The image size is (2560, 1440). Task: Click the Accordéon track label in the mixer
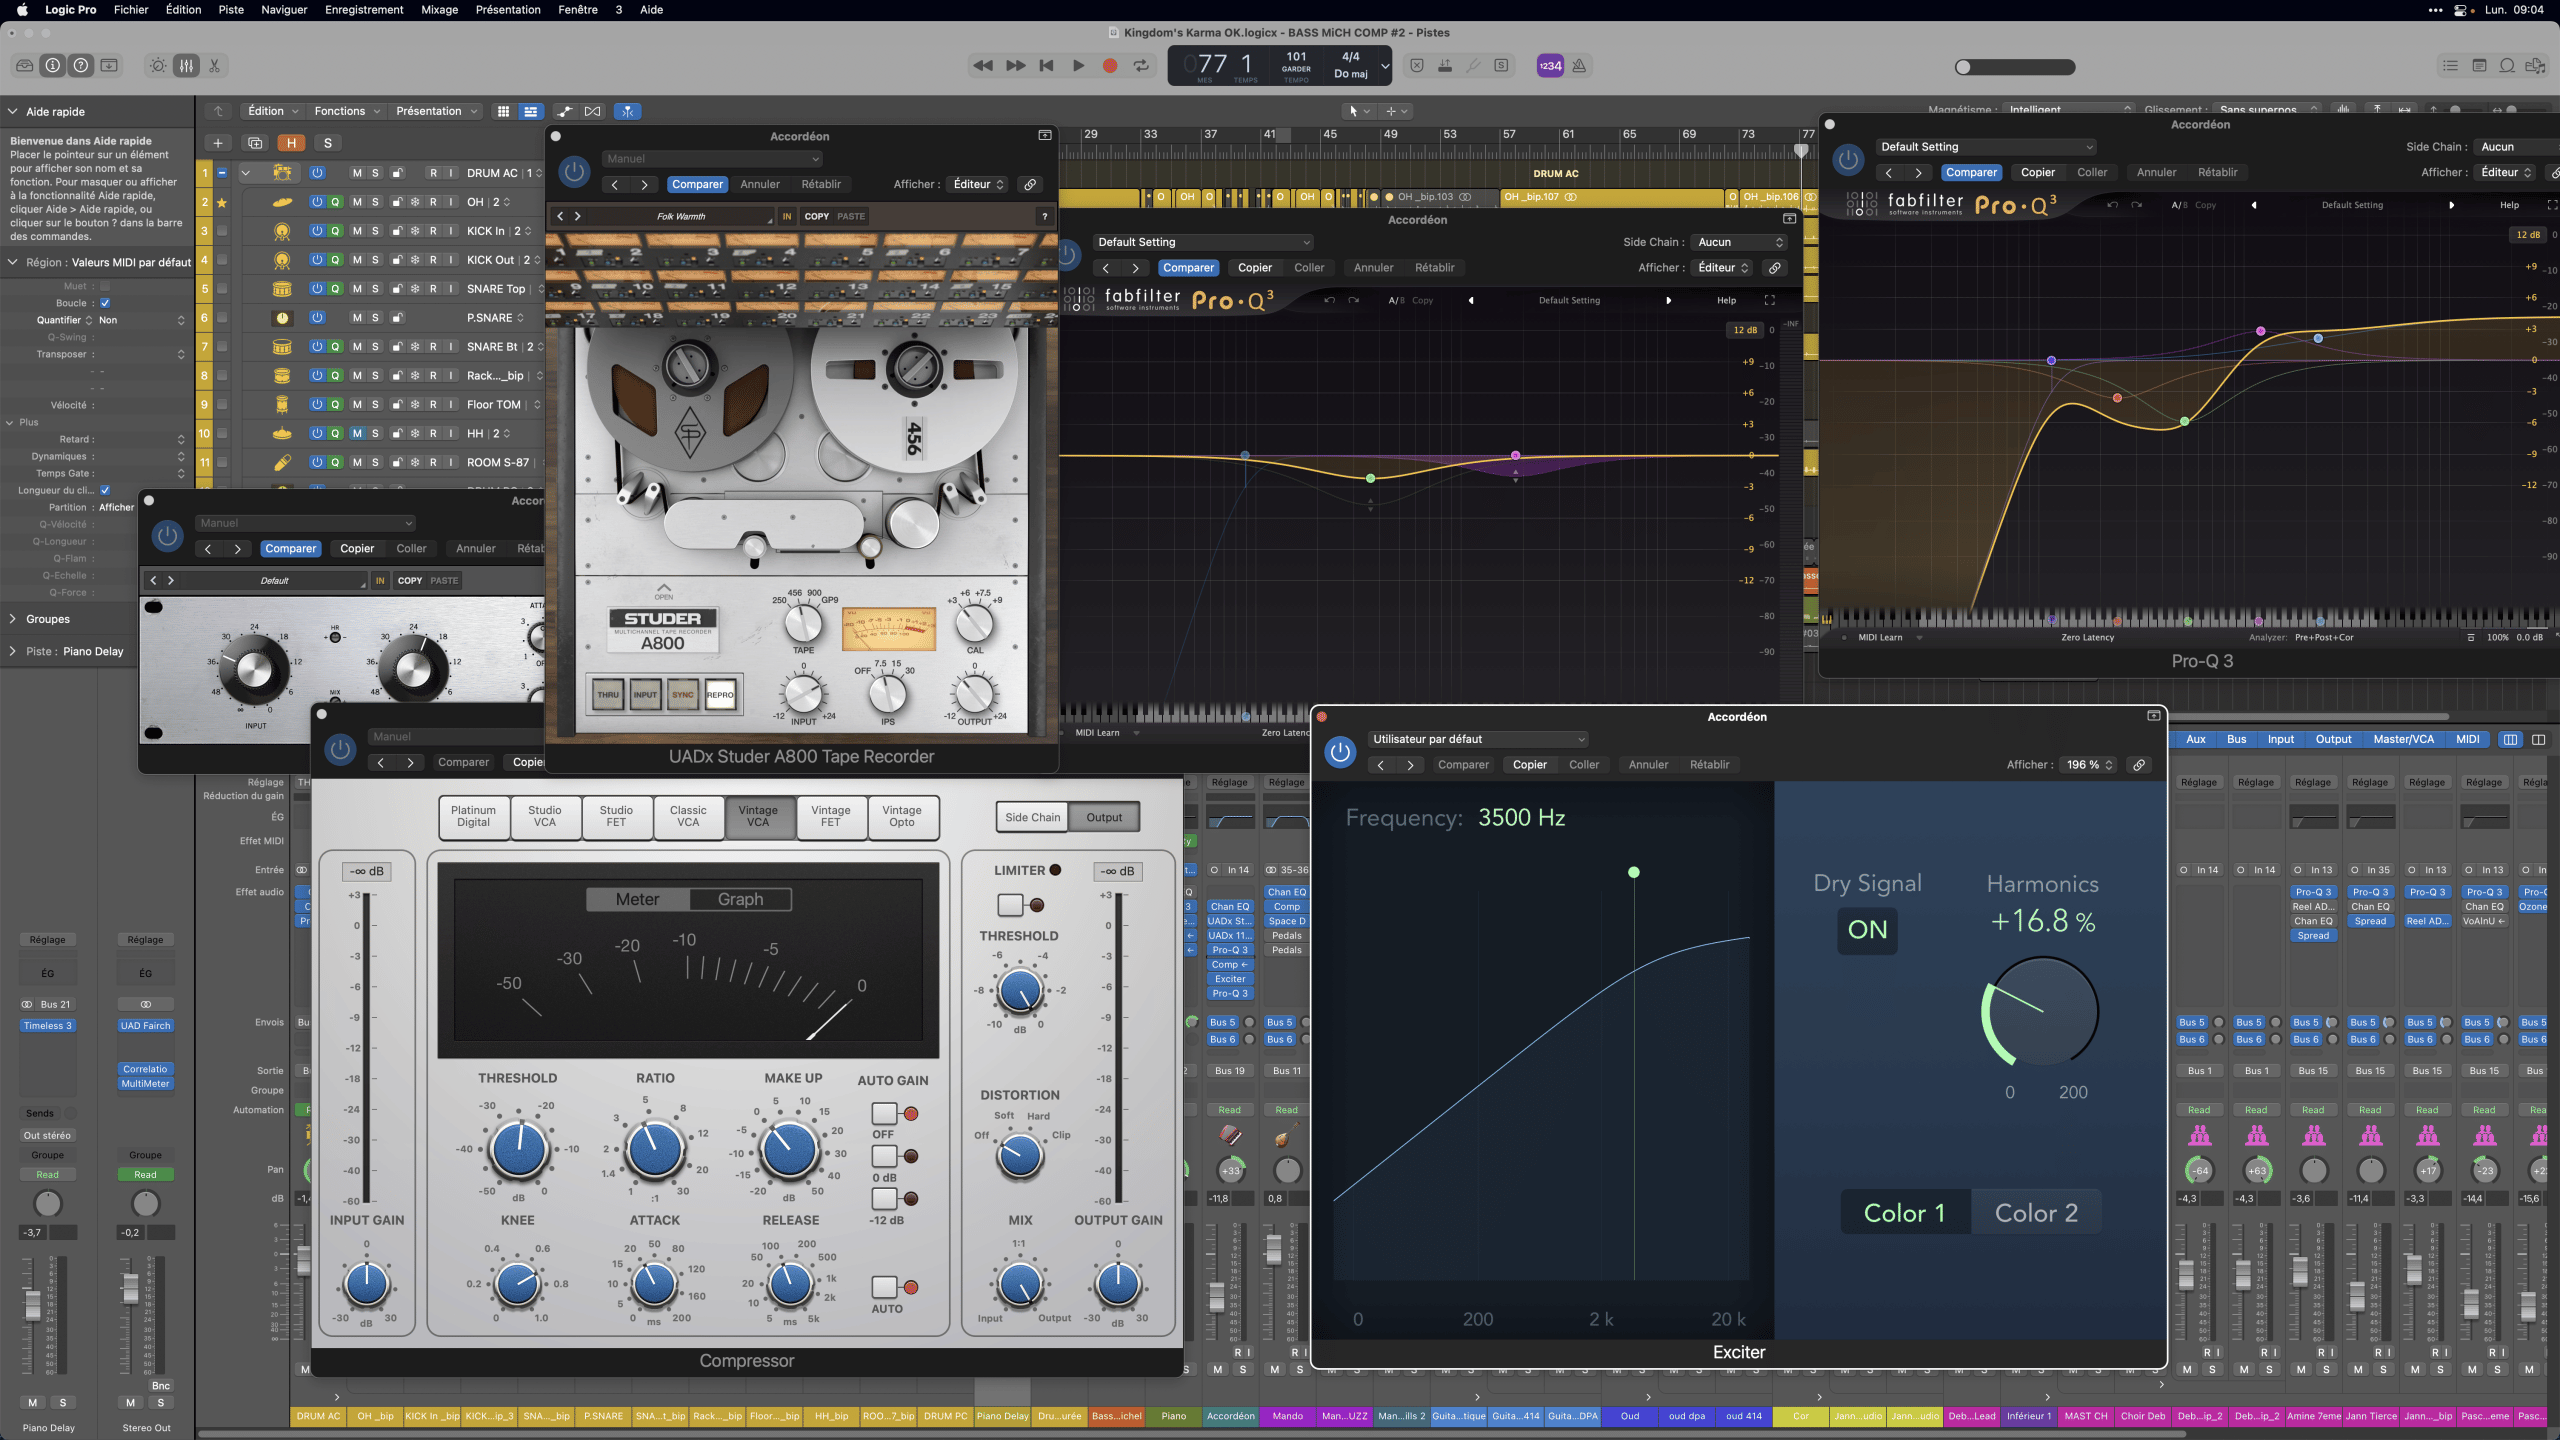click(1230, 1416)
